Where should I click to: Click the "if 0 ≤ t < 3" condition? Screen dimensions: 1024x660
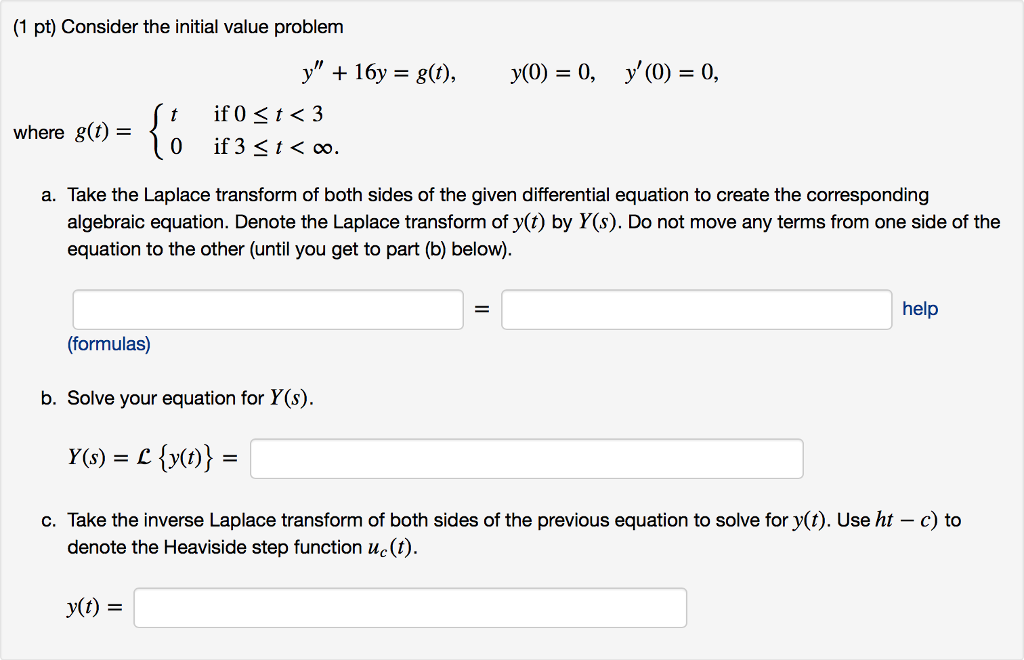tap(268, 114)
